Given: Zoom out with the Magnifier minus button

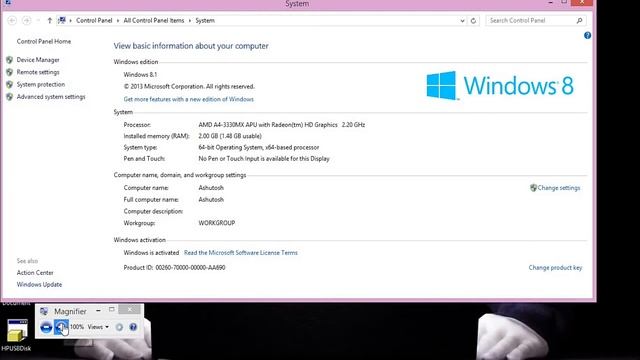Looking at the screenshot, I should point(46,327).
